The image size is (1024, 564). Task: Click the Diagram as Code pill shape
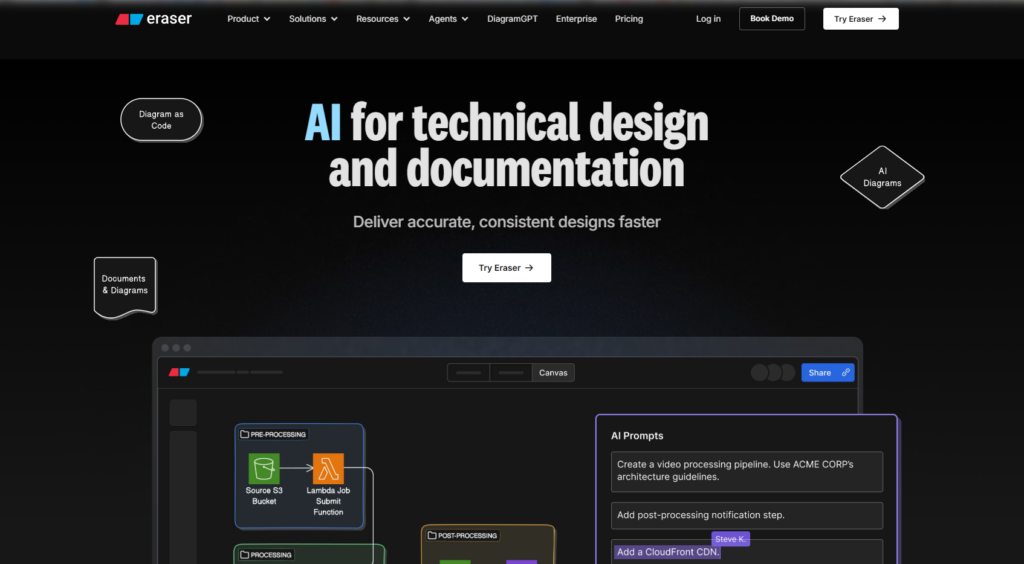161,119
